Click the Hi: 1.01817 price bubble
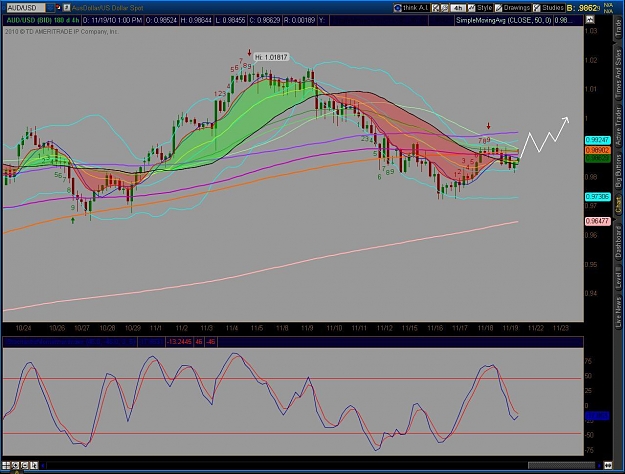 click(x=271, y=57)
